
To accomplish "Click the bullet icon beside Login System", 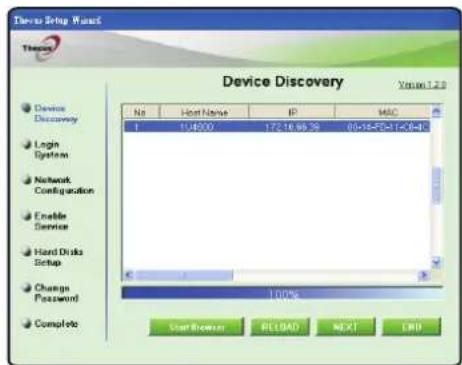I will (26, 144).
